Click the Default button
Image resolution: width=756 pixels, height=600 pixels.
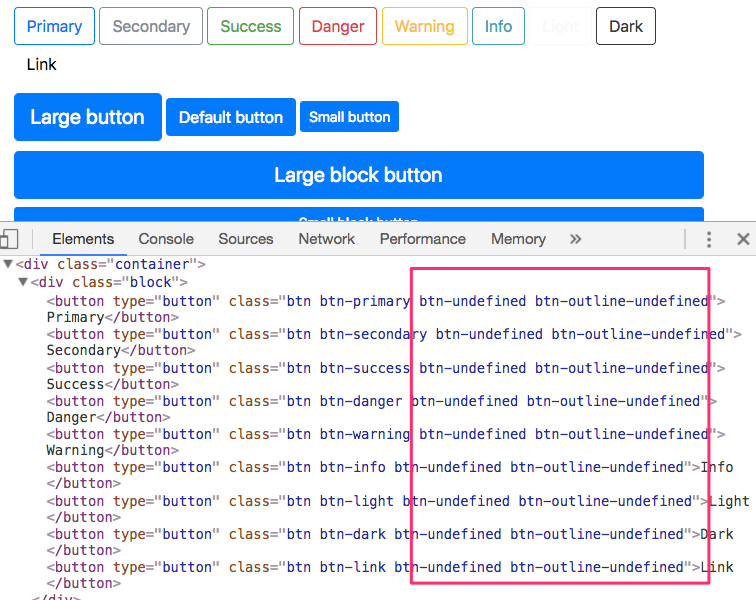tap(231, 117)
